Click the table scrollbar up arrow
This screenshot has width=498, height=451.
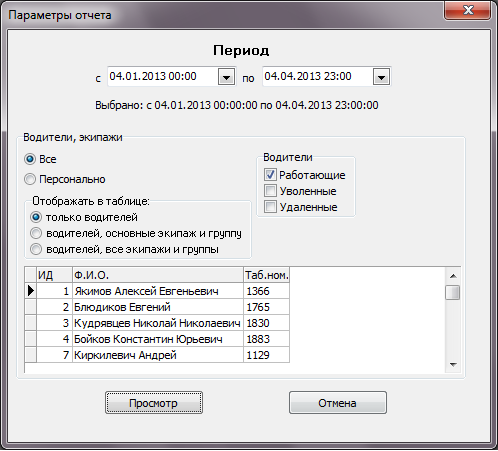[x=453, y=276]
